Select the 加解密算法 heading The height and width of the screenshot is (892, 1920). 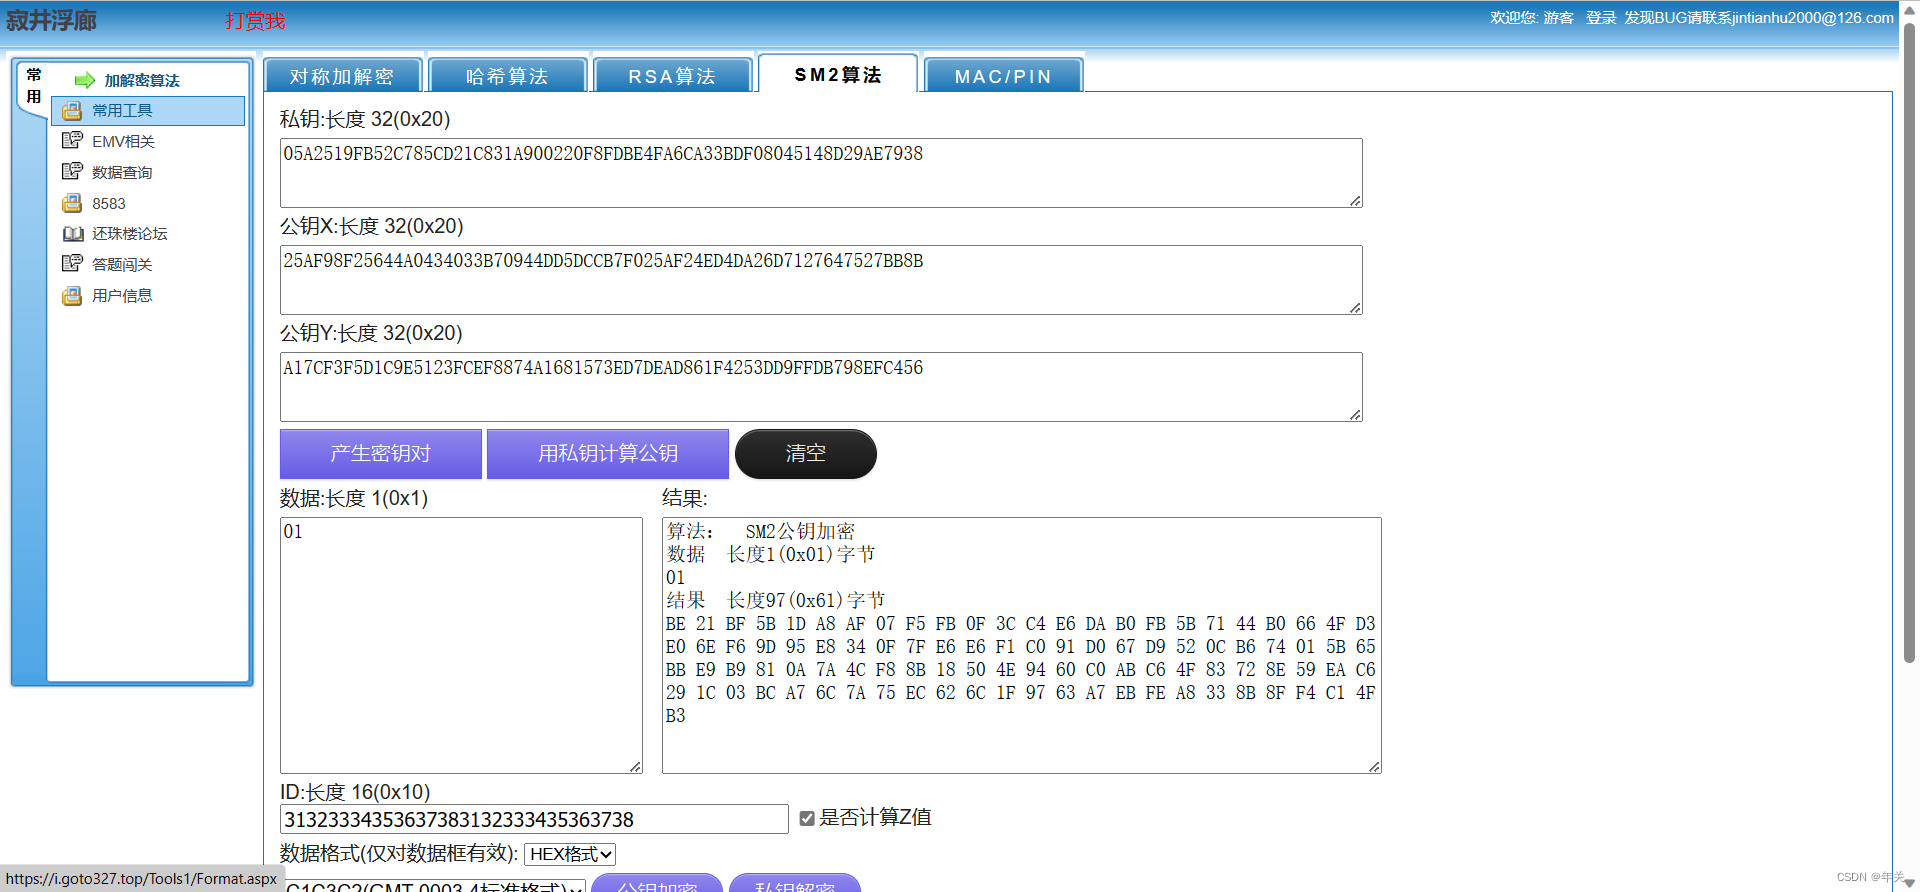(142, 80)
